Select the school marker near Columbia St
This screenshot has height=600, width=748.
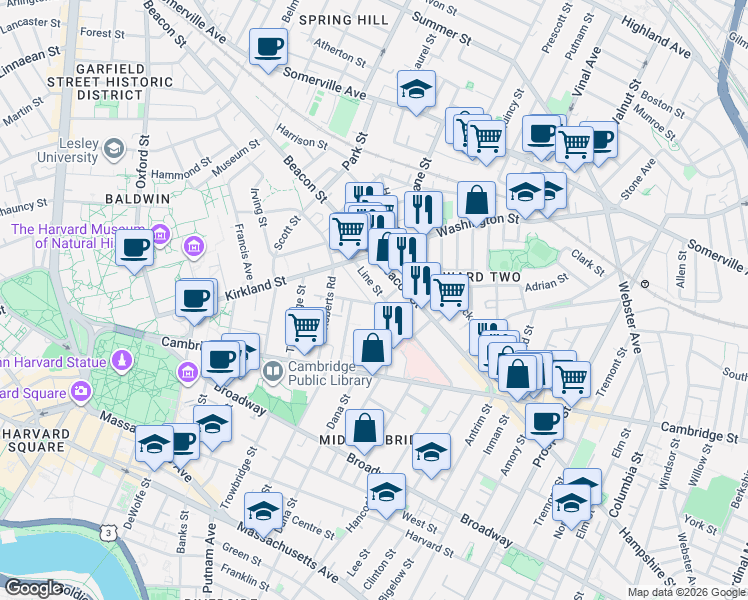571,505
